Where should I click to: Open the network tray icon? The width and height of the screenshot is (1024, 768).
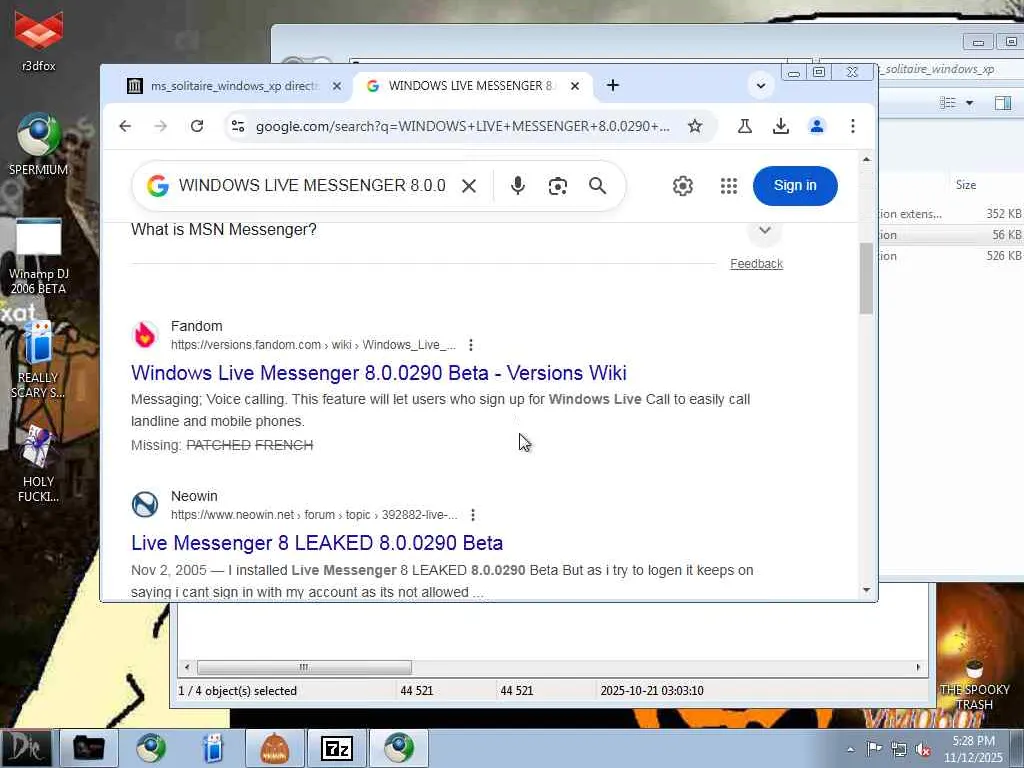point(899,749)
